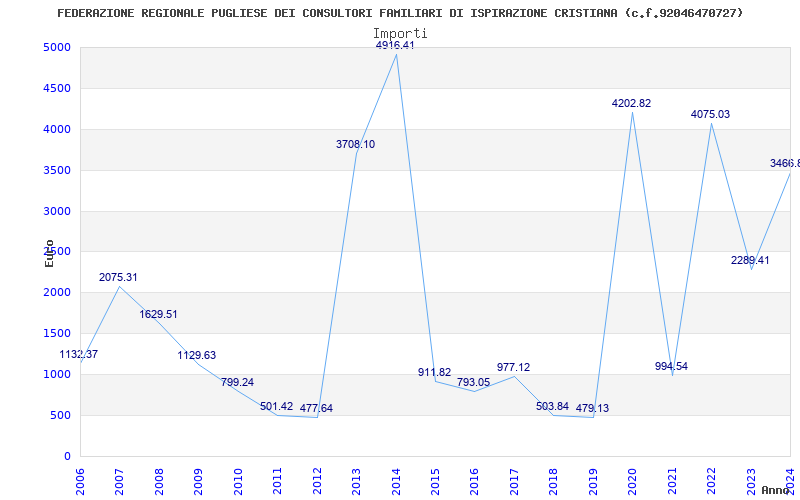Image resolution: width=800 pixels, height=500 pixels.
Task: Click the 2018 year axis label
Action: 554,482
